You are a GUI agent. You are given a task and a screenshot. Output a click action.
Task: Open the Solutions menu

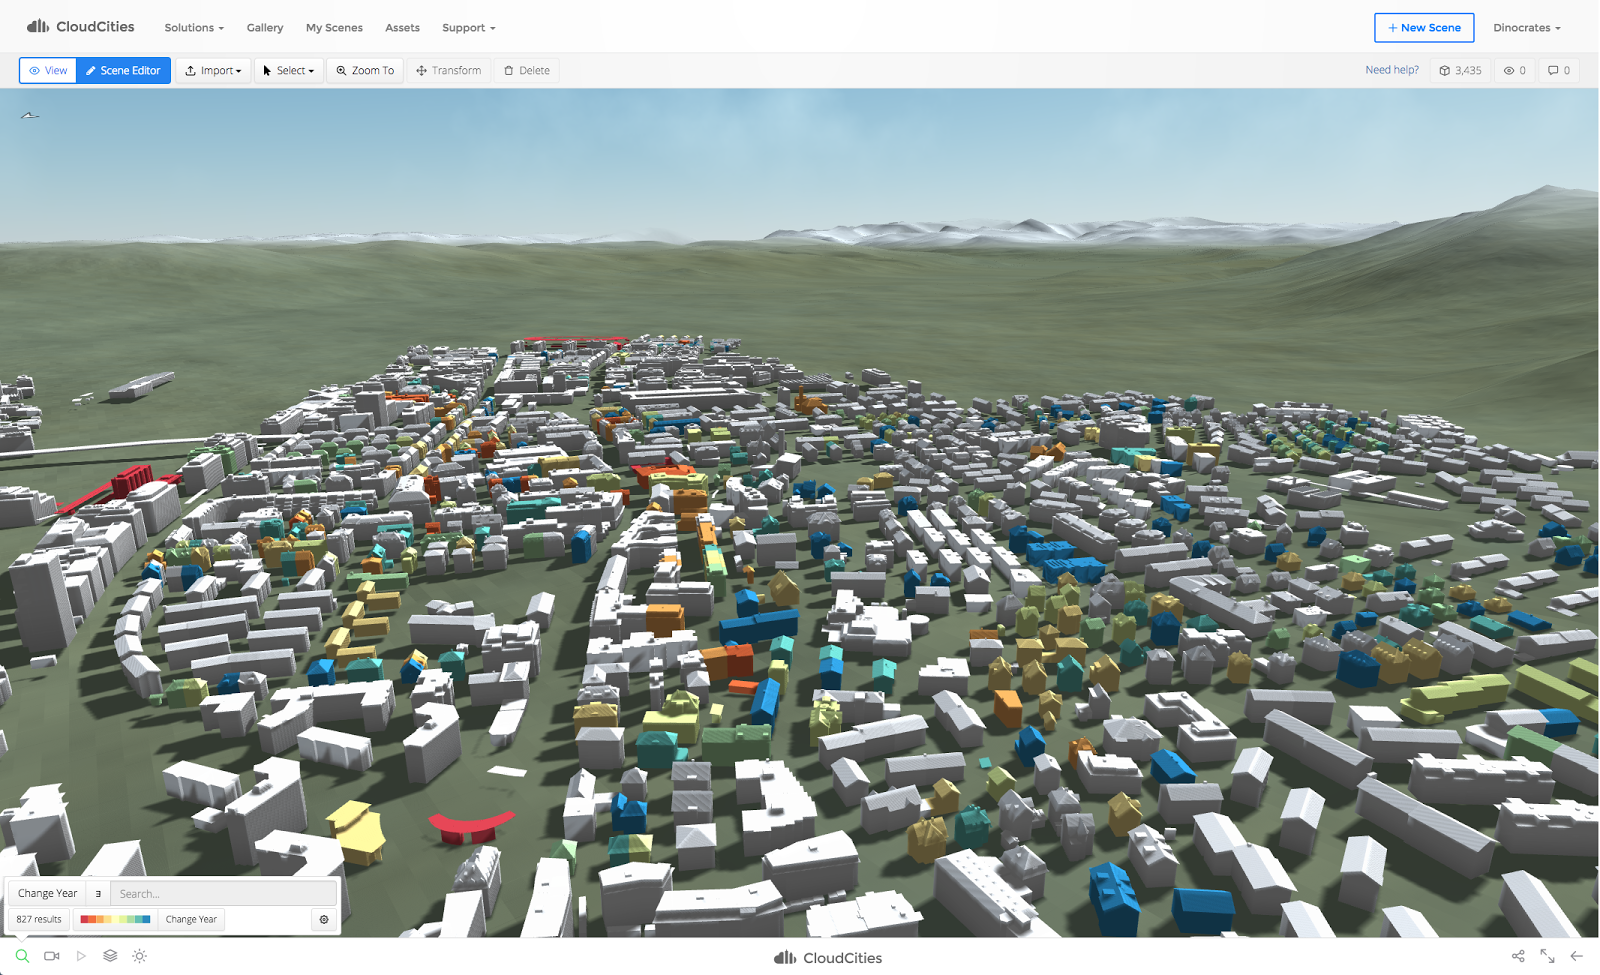click(193, 27)
